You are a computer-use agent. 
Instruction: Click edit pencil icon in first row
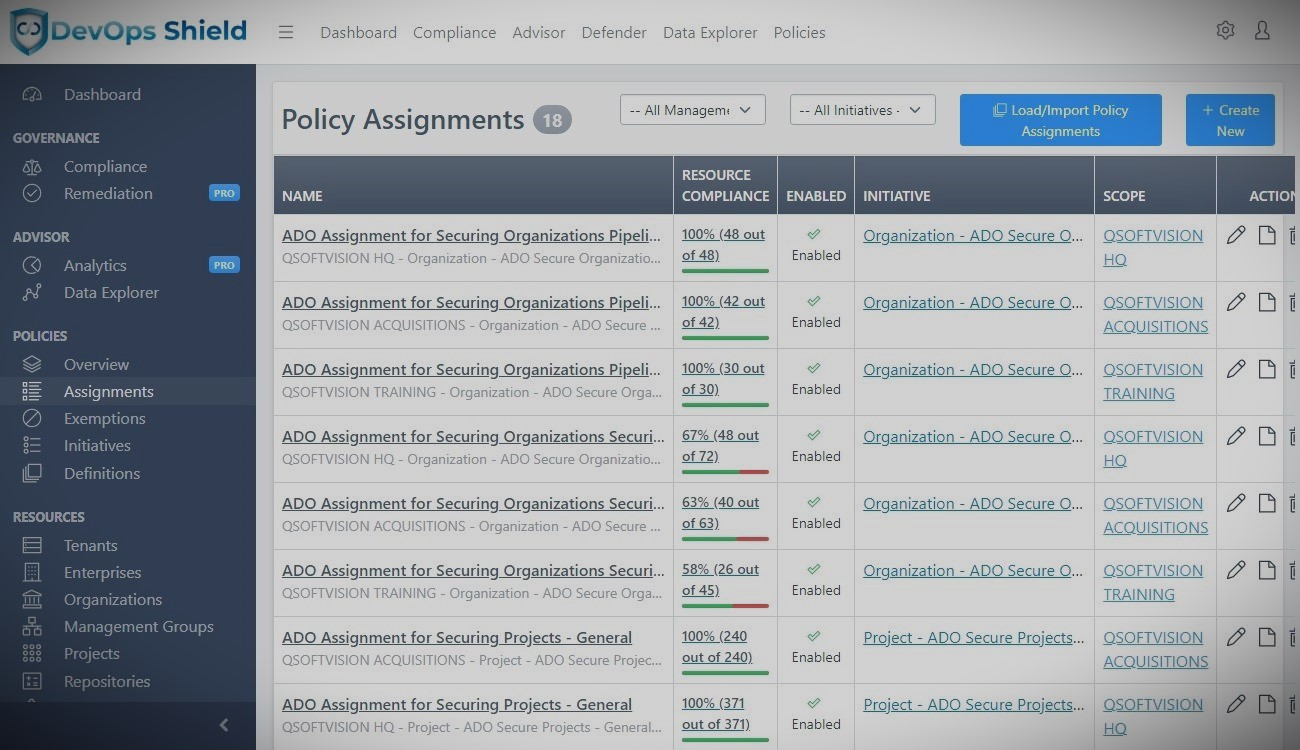point(1236,235)
